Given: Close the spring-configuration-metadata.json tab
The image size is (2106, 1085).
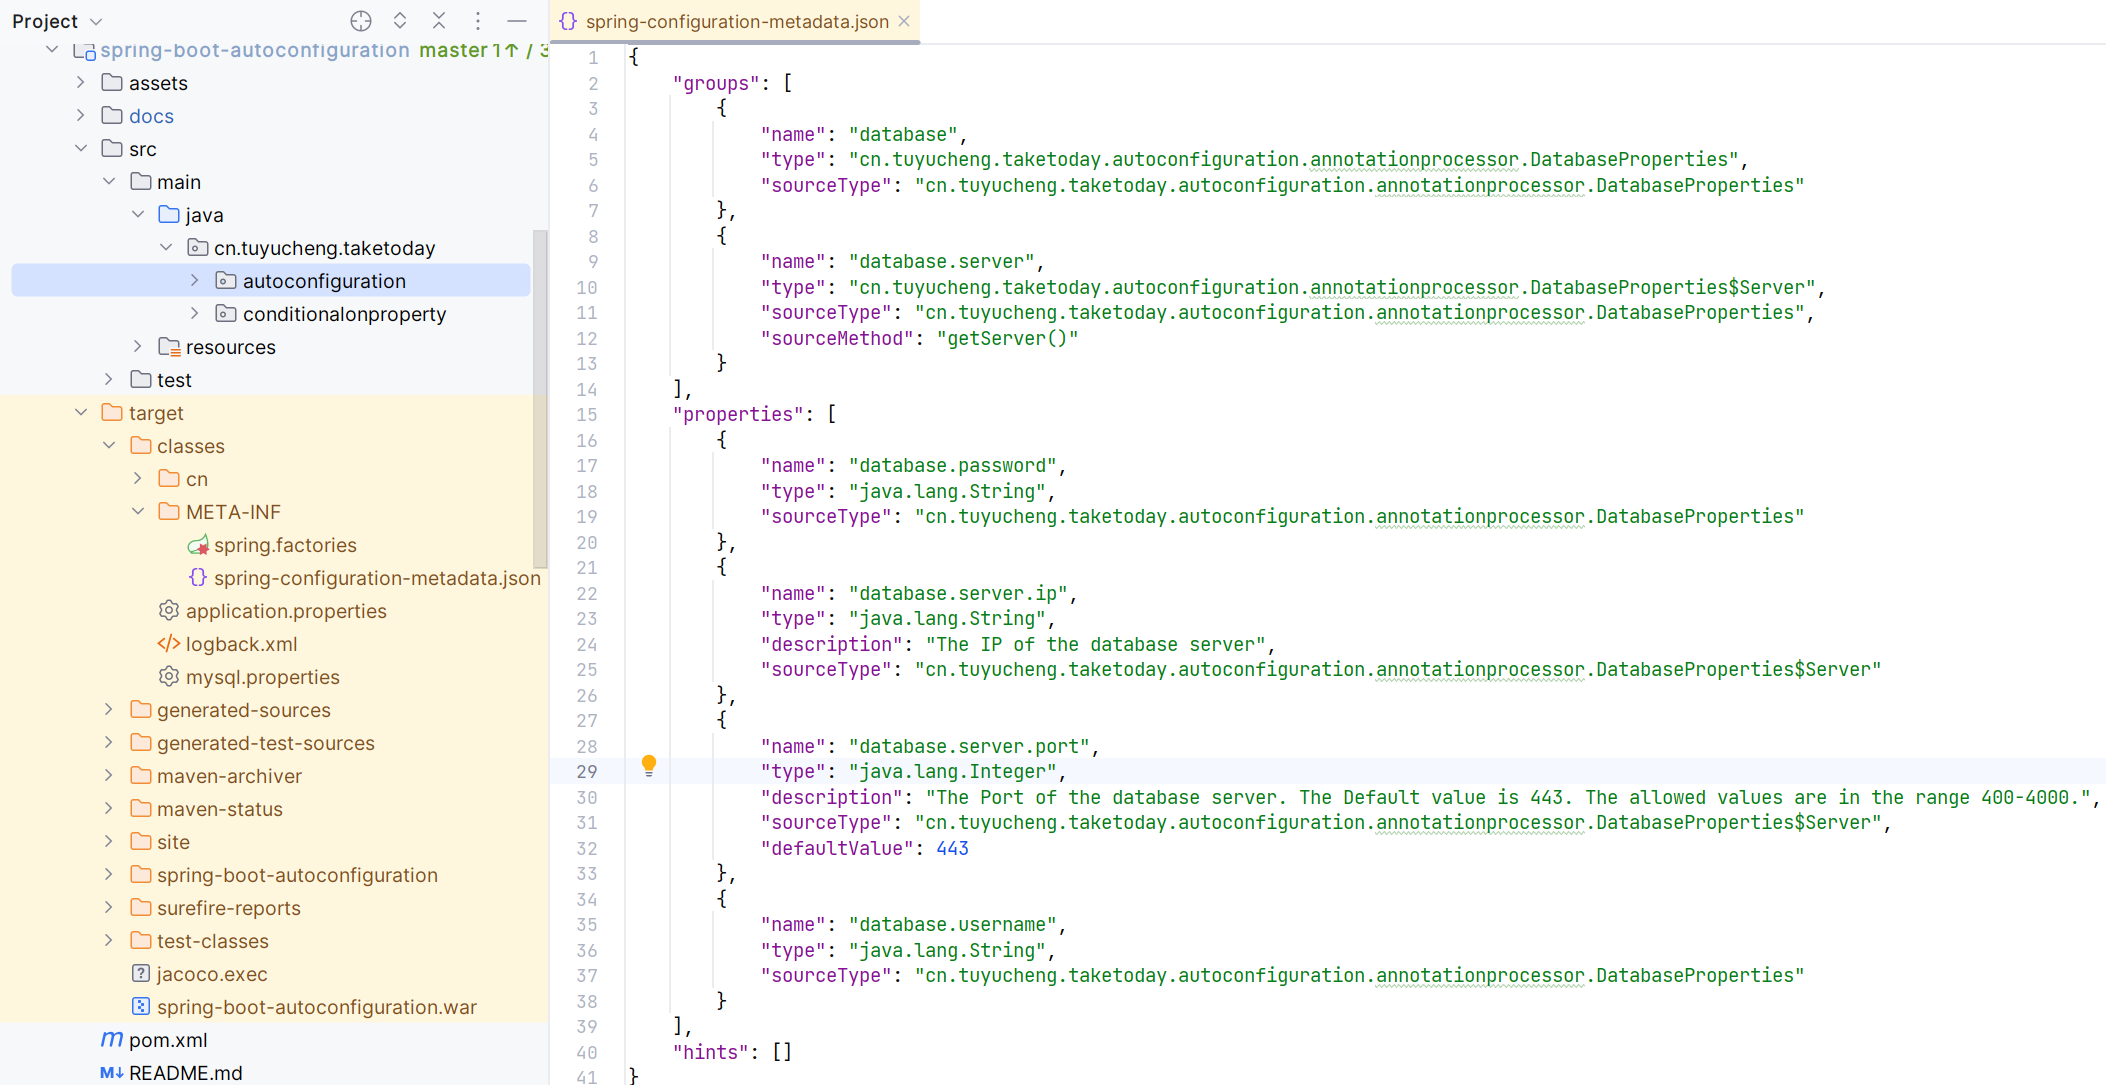Looking at the screenshot, I should 904,21.
